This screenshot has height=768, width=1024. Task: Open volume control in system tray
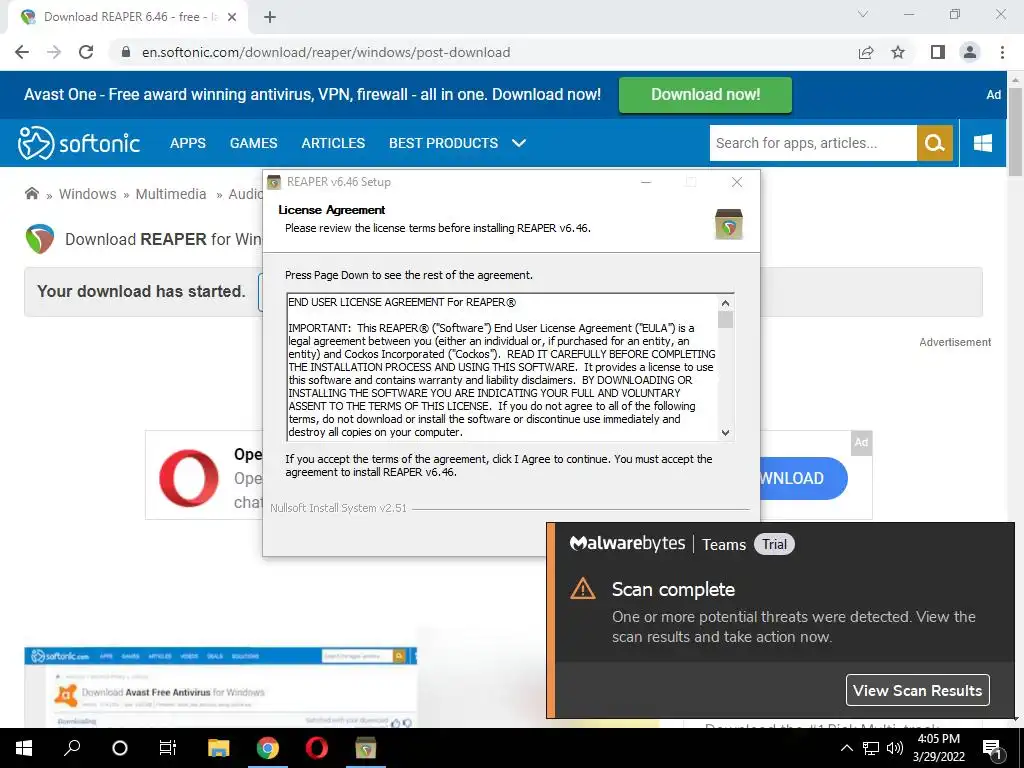(895, 748)
